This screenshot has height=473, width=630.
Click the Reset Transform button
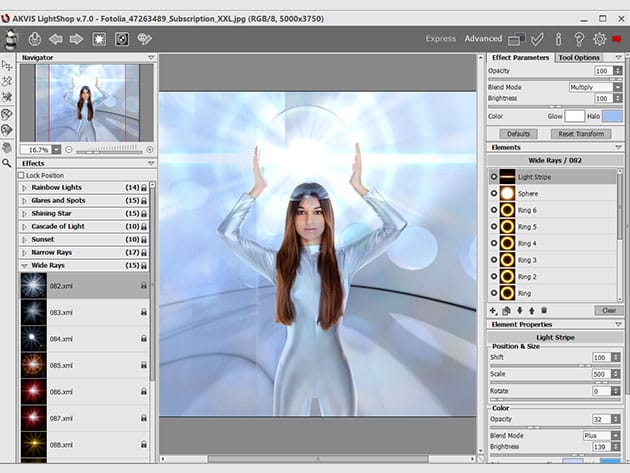[579, 133]
